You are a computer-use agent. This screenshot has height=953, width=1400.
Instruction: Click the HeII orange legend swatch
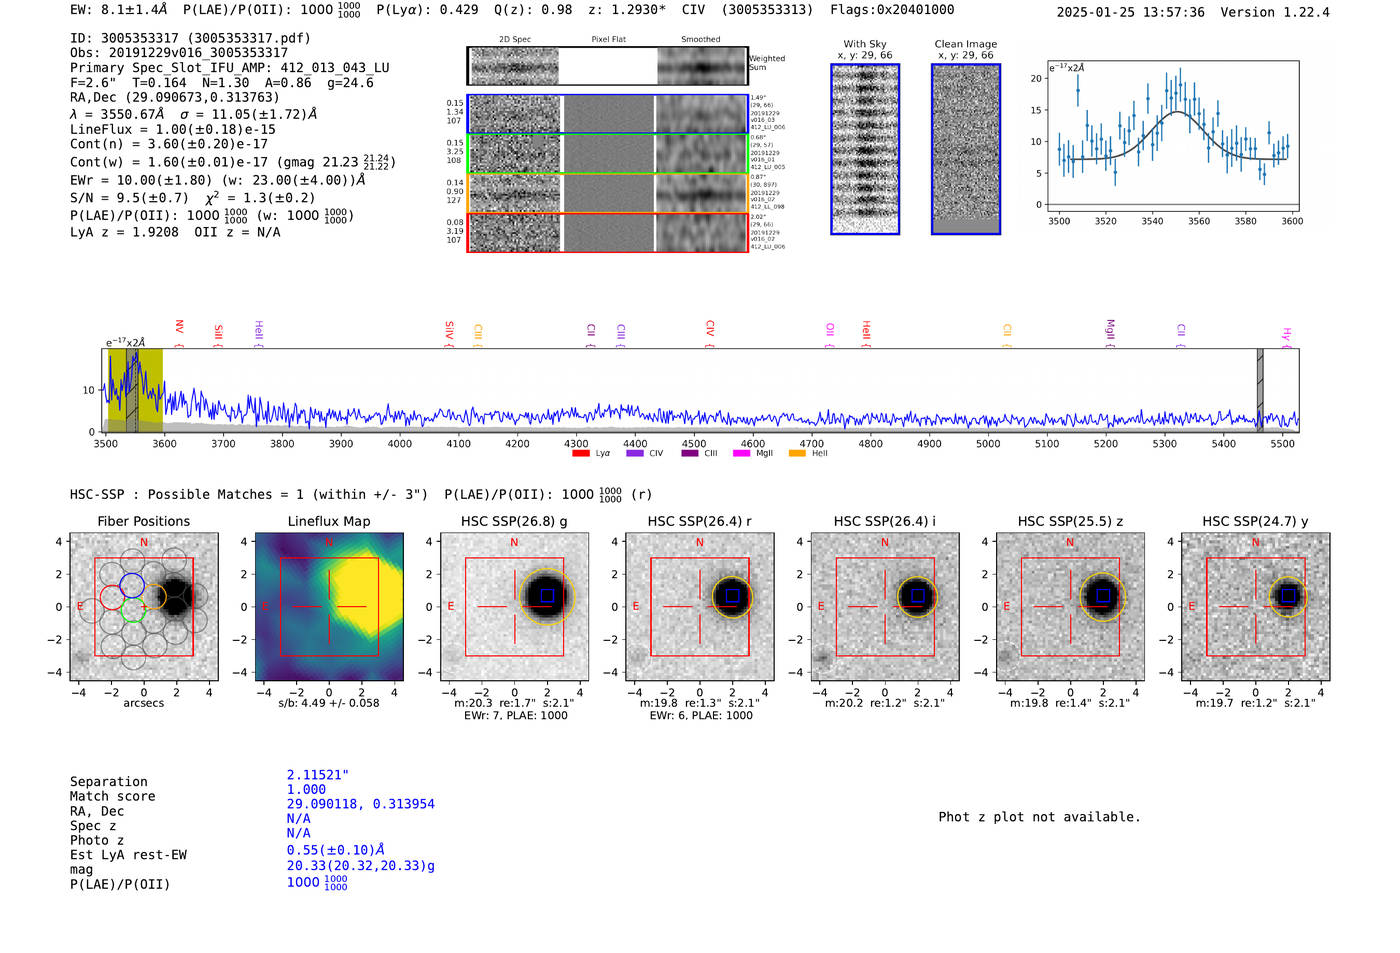797,453
